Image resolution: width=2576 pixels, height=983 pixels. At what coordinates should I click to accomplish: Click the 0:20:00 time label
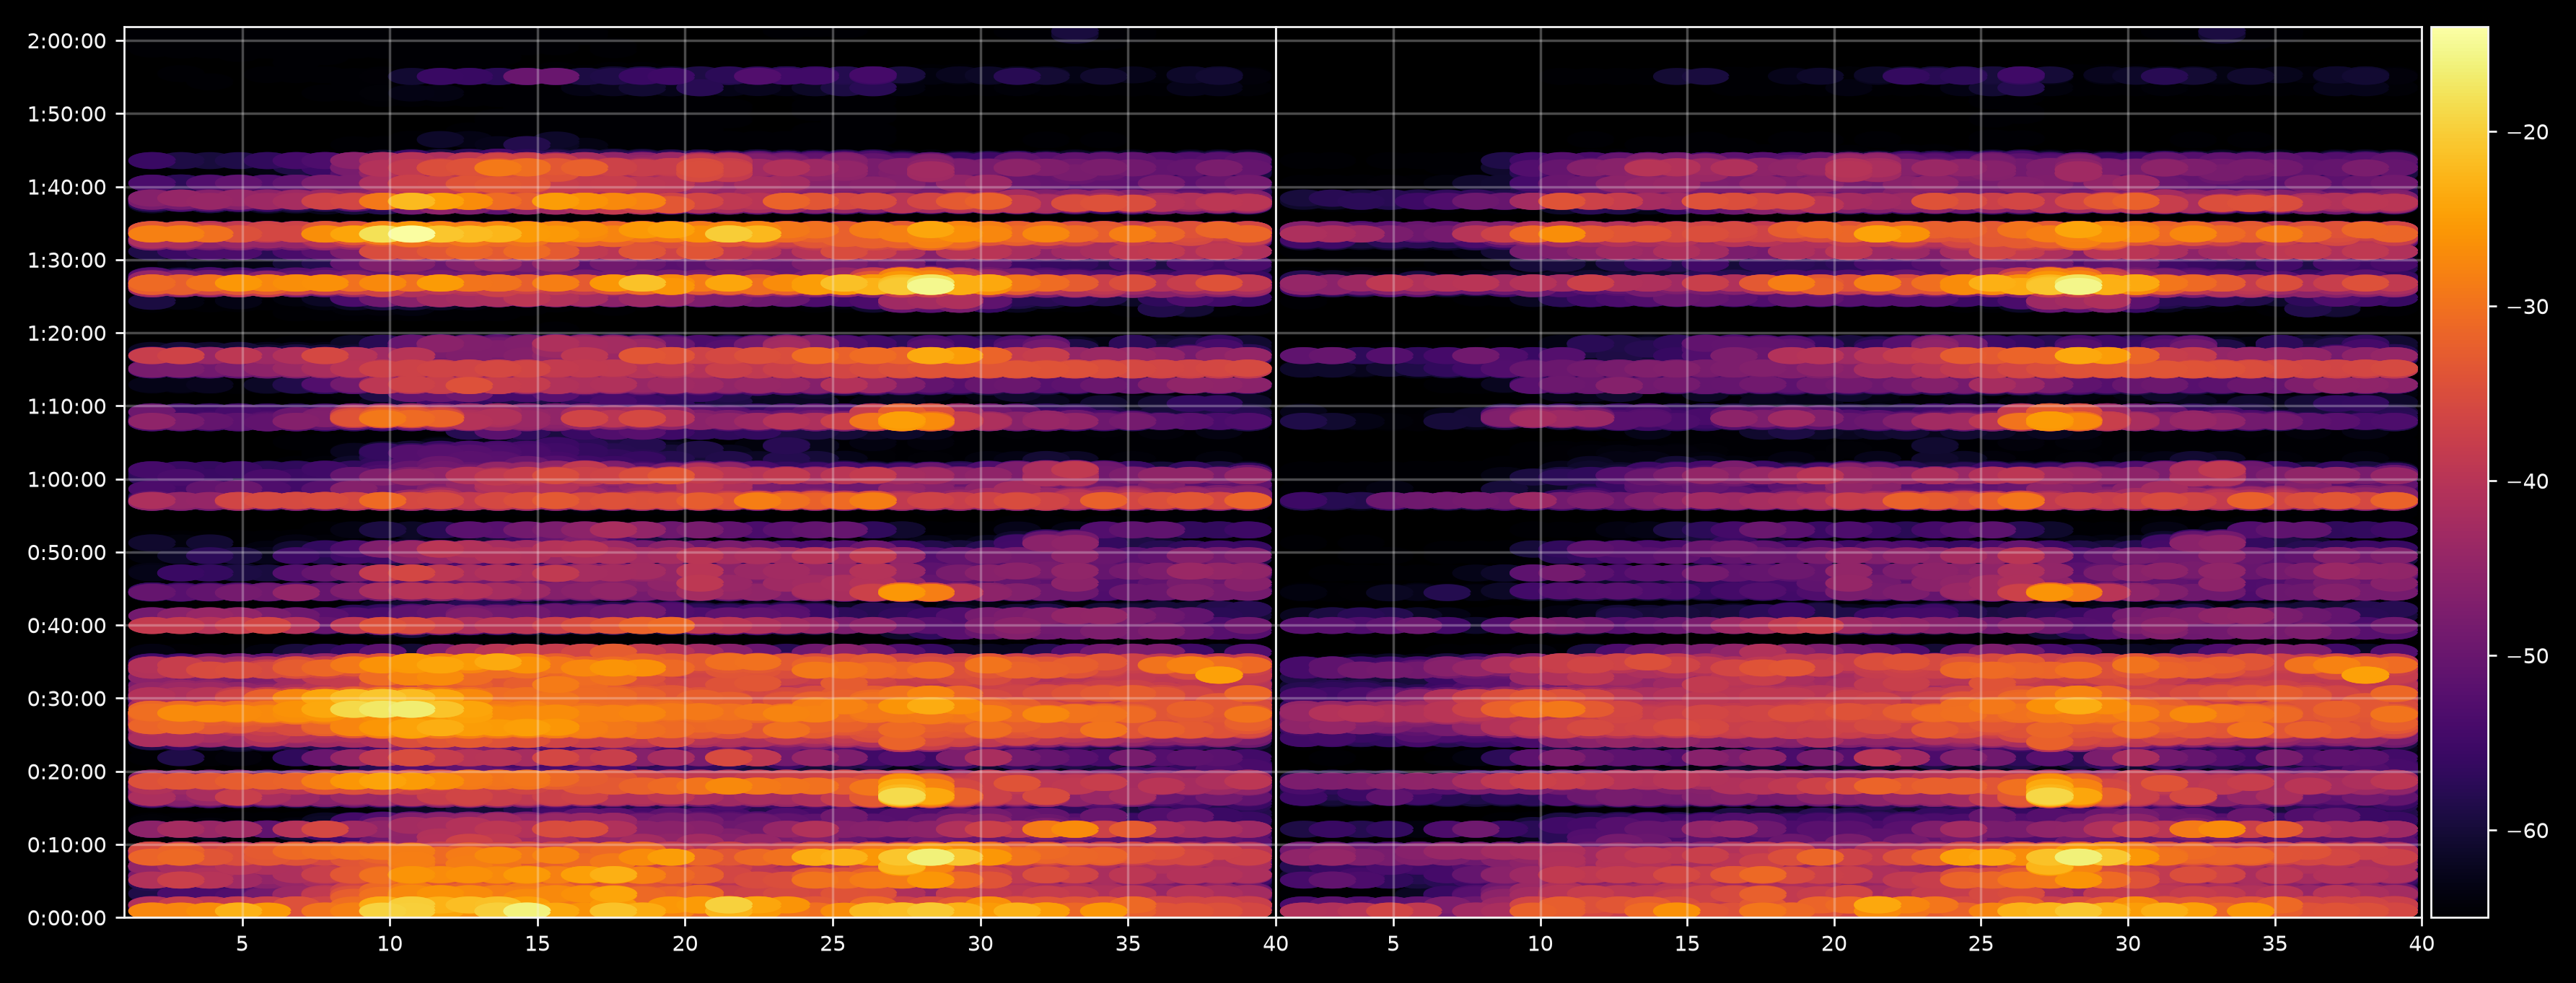67,771
